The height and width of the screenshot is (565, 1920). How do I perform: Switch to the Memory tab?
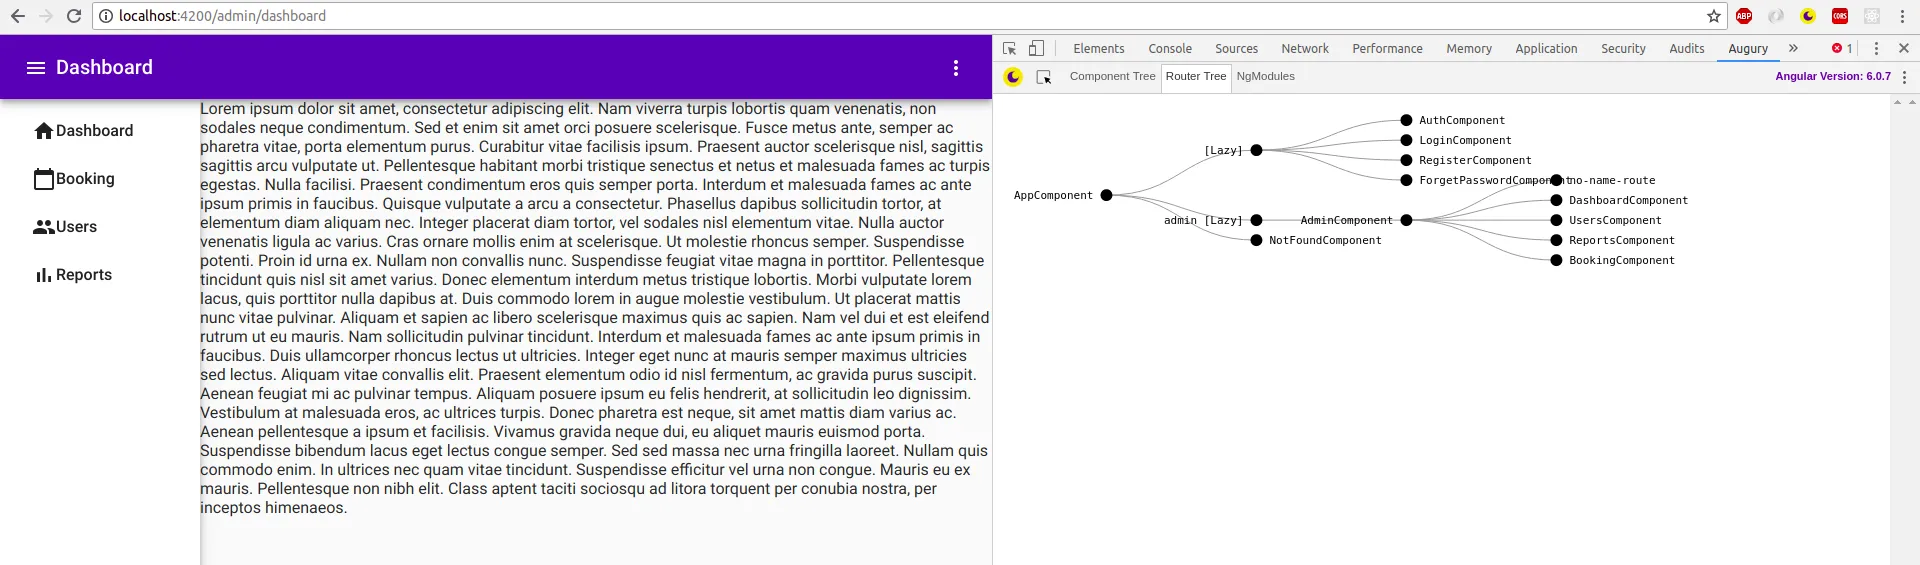point(1469,48)
